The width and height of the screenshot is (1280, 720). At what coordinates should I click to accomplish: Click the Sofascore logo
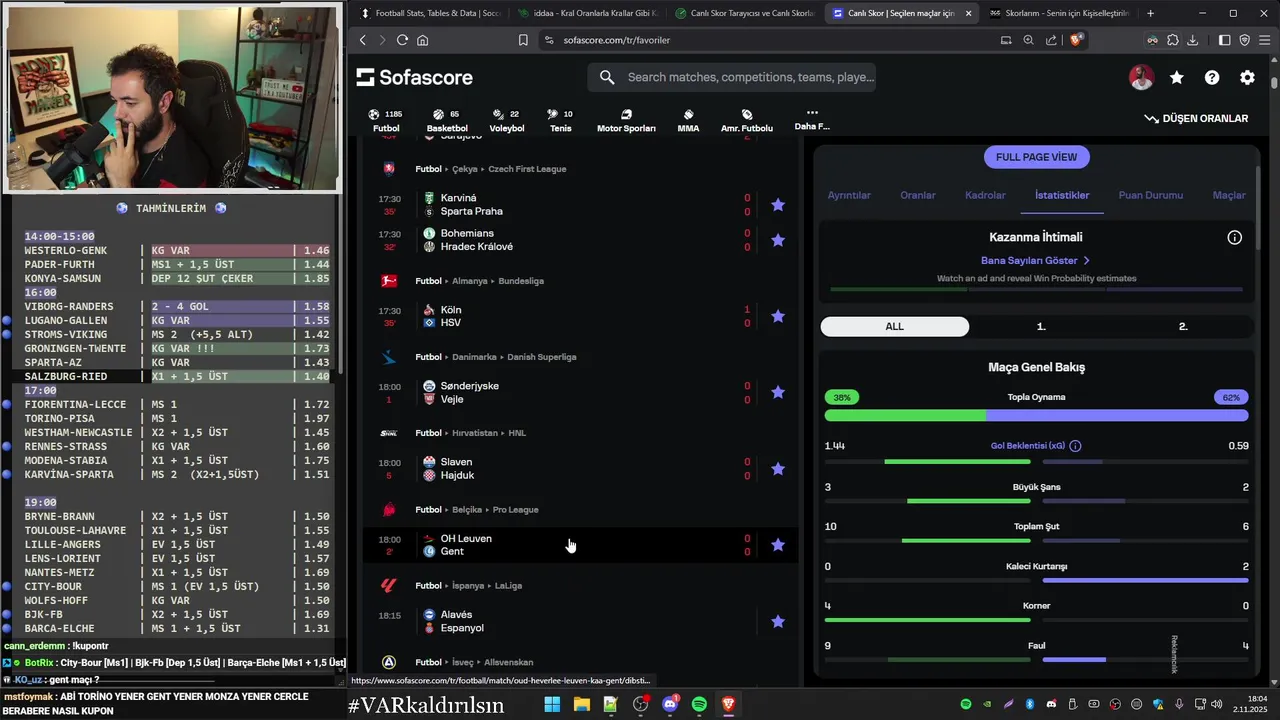click(x=415, y=78)
